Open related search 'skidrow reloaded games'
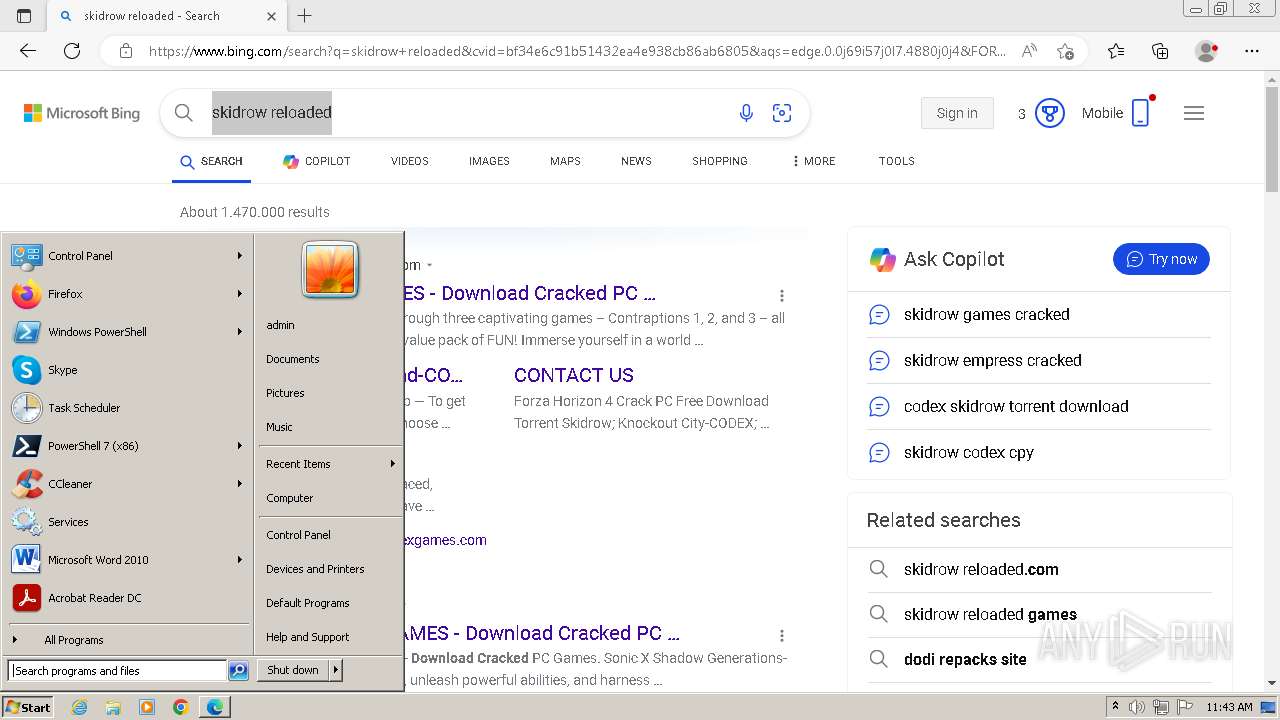 (990, 614)
